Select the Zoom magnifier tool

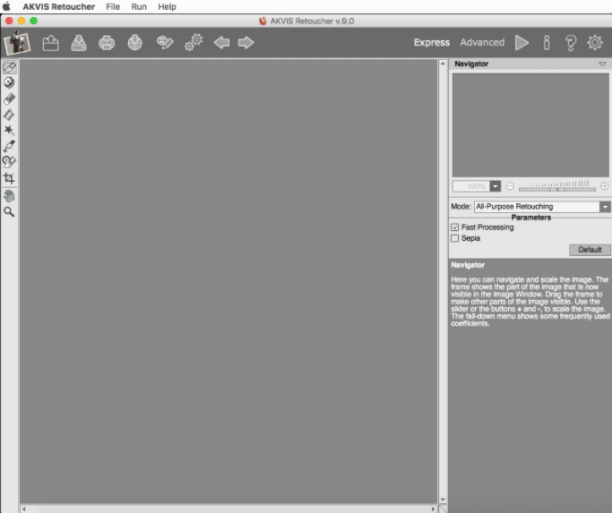click(9, 212)
